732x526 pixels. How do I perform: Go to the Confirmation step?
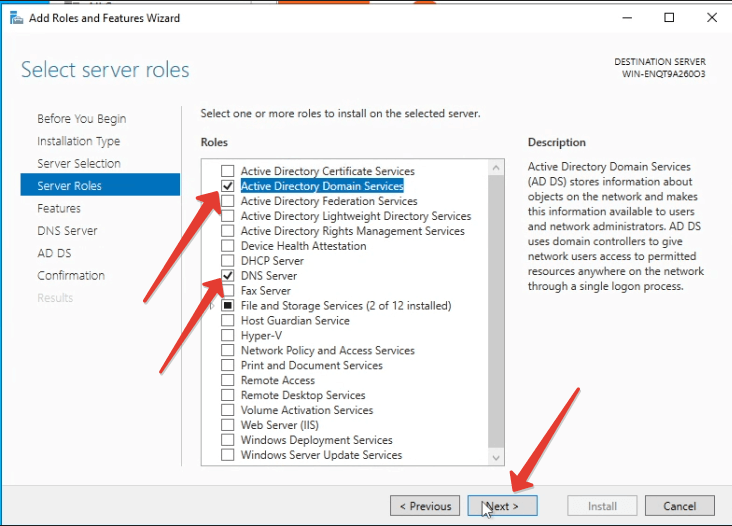[71, 275]
